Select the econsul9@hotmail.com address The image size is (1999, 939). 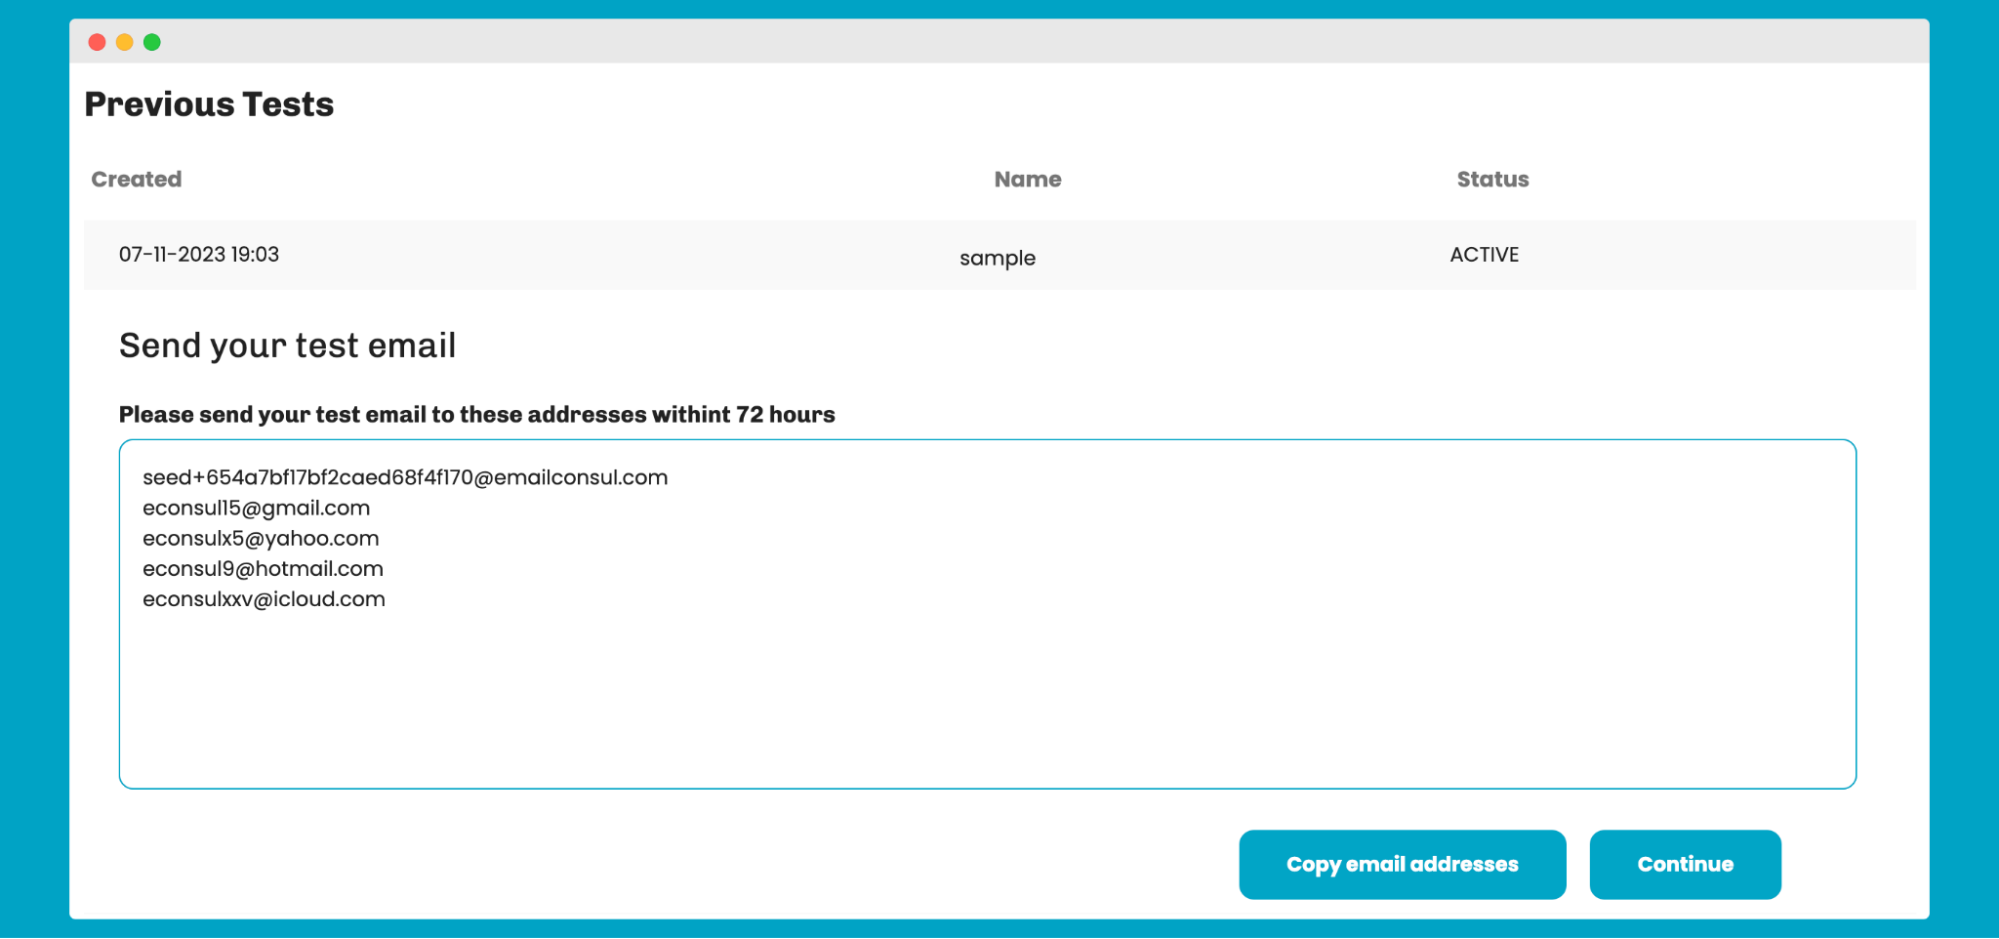tap(263, 568)
